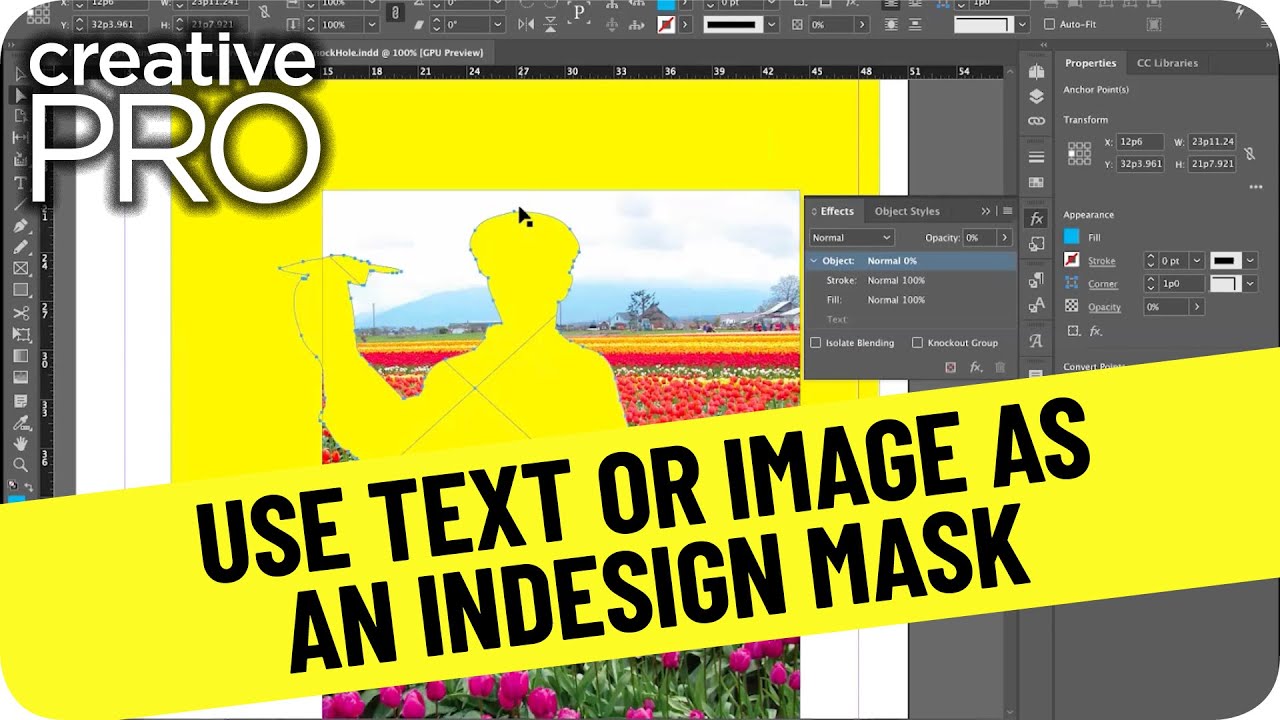Open stroke weight dropdown in Properties
1280x720 pixels.
[x=1196, y=261]
